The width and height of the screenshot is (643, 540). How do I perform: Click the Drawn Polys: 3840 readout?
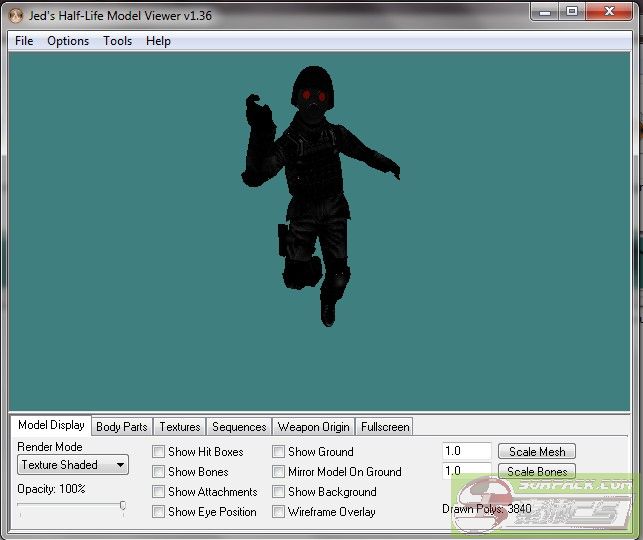pos(487,509)
